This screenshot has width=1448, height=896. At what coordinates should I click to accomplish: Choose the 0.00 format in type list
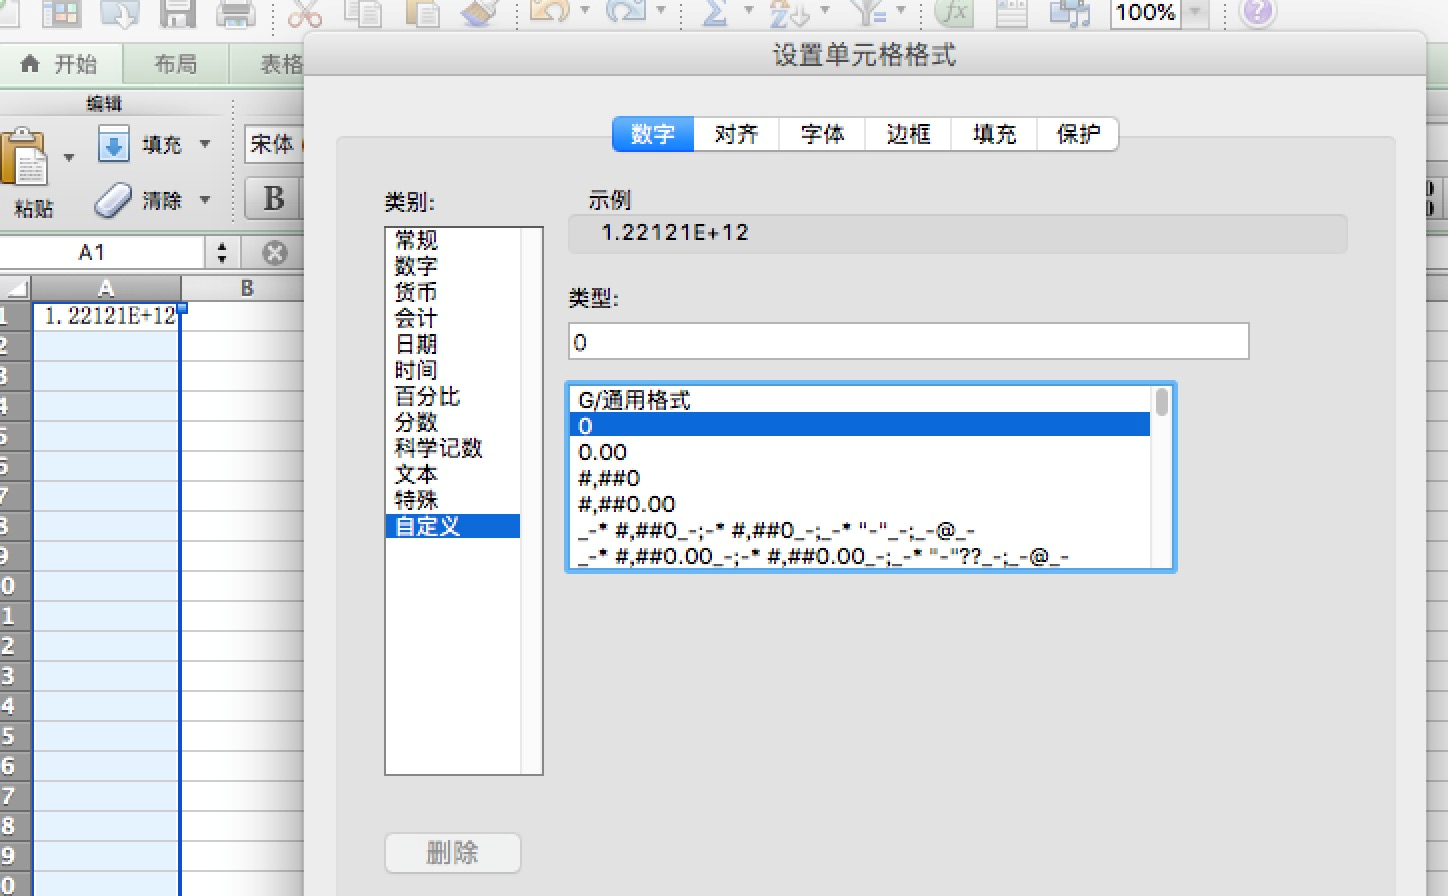[x=603, y=452]
